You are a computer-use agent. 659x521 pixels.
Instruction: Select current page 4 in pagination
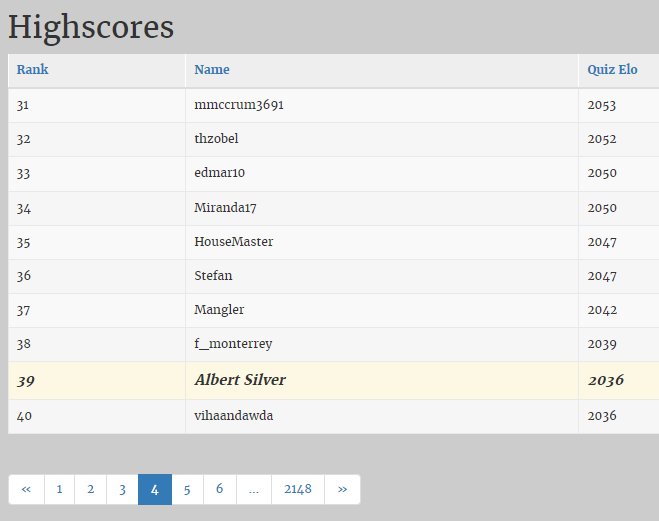(155, 489)
